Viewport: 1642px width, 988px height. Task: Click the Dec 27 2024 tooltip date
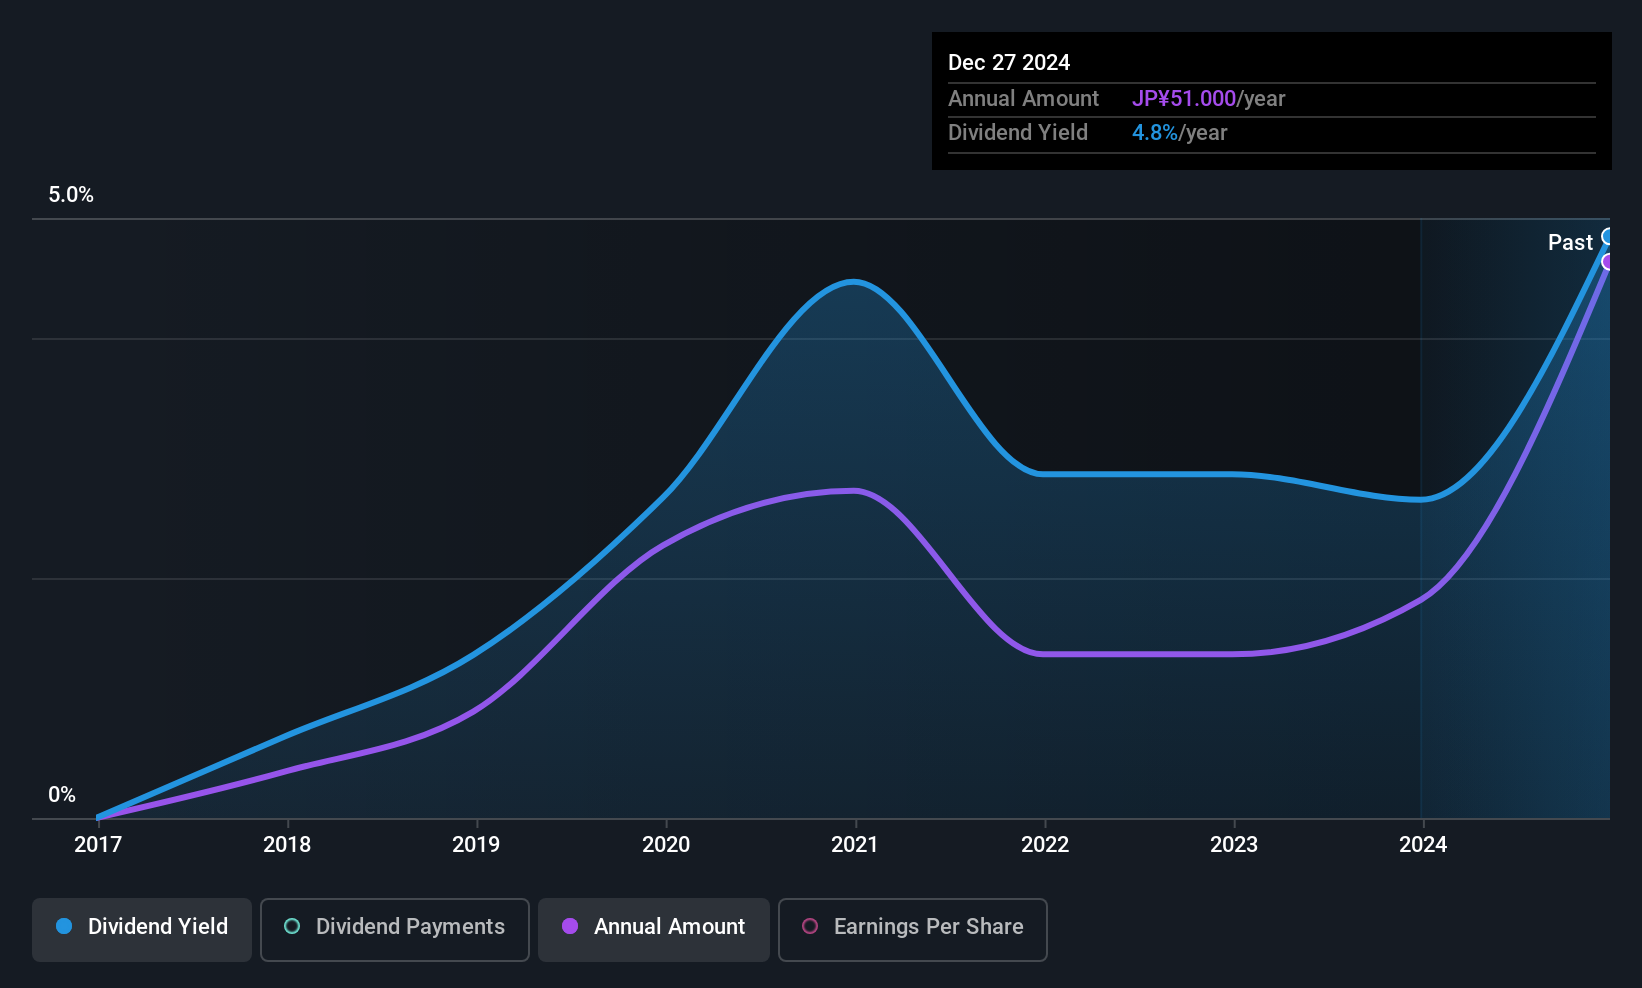point(1009,63)
